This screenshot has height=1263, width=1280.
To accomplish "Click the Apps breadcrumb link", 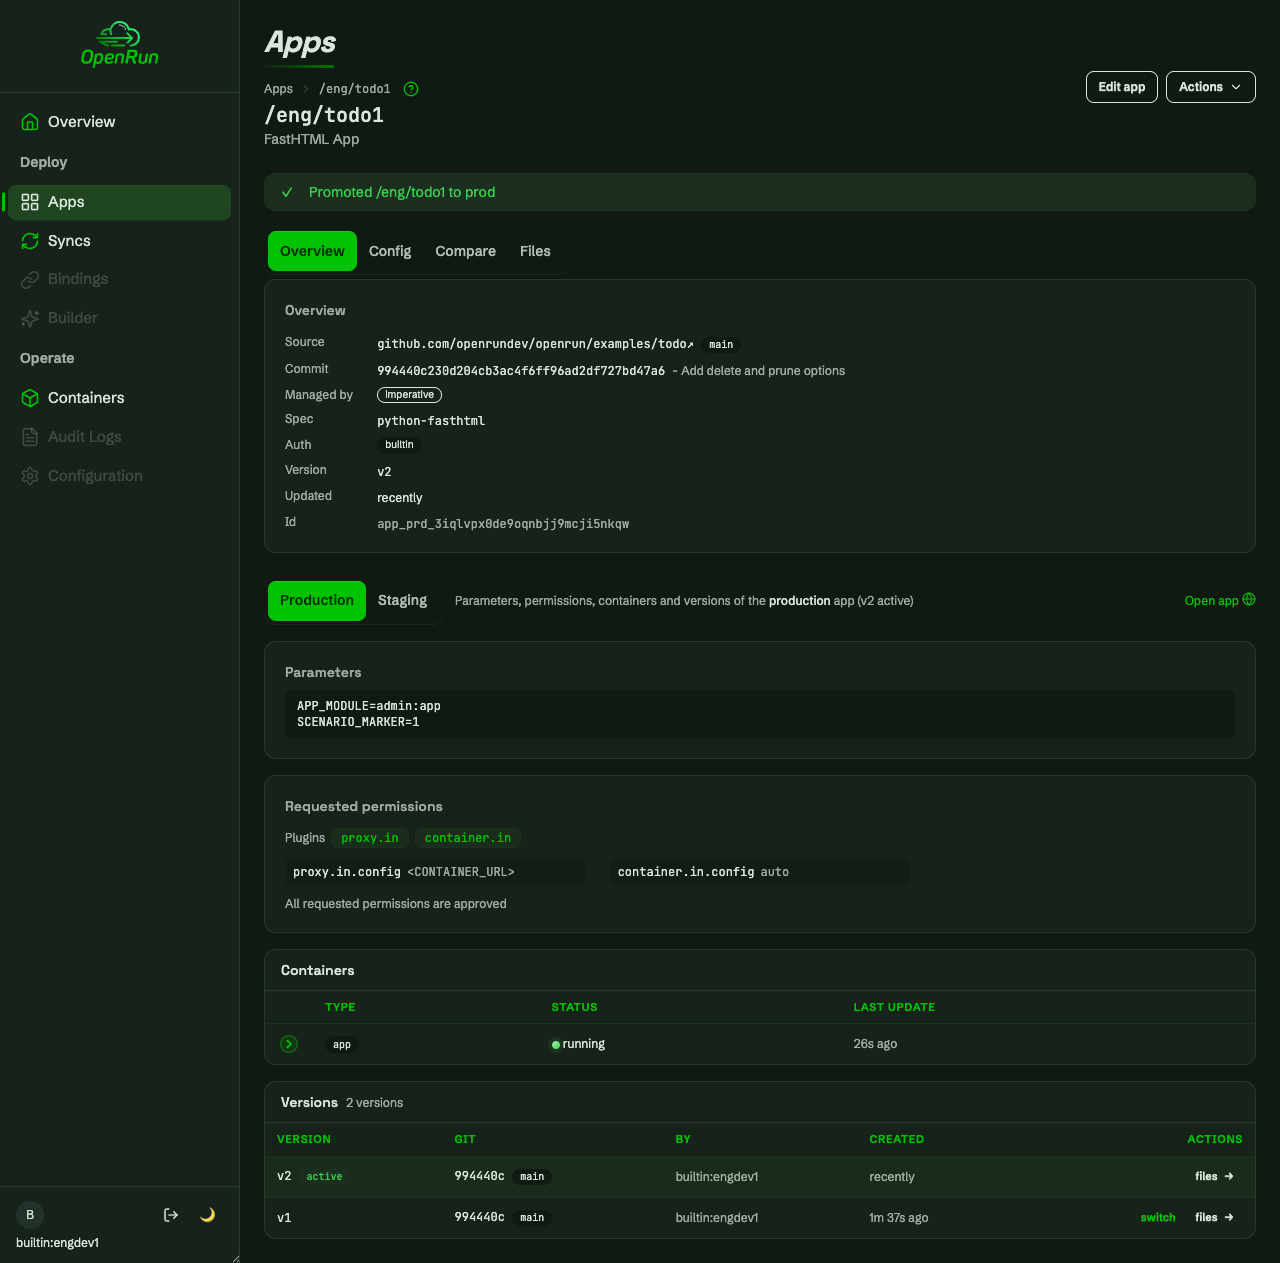I will coord(278,89).
